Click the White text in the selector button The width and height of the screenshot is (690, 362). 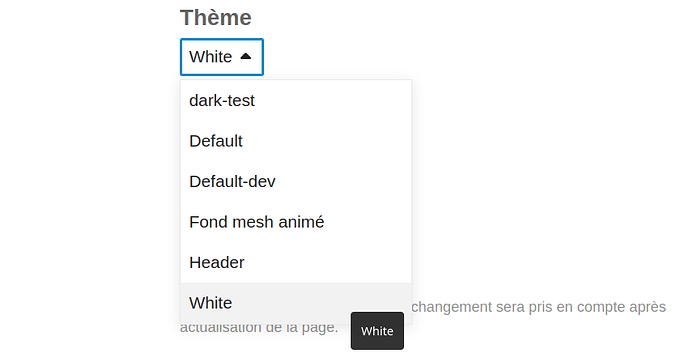click(210, 57)
